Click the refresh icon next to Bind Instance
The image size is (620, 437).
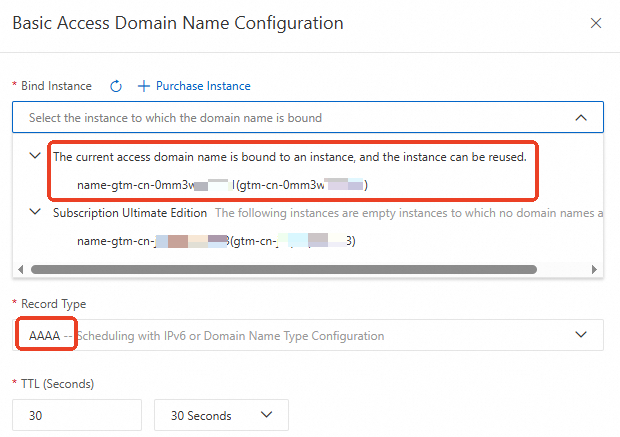[116, 86]
